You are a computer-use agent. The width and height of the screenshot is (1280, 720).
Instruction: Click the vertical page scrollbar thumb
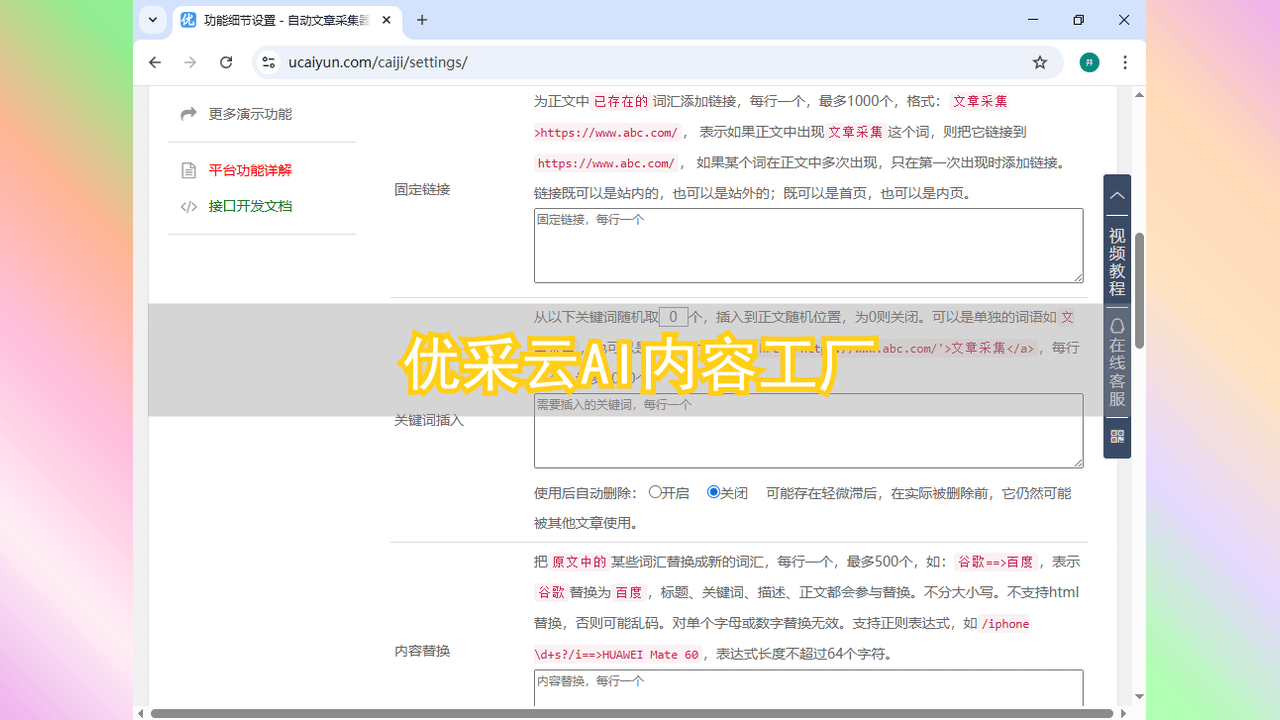pyautogui.click(x=1139, y=290)
